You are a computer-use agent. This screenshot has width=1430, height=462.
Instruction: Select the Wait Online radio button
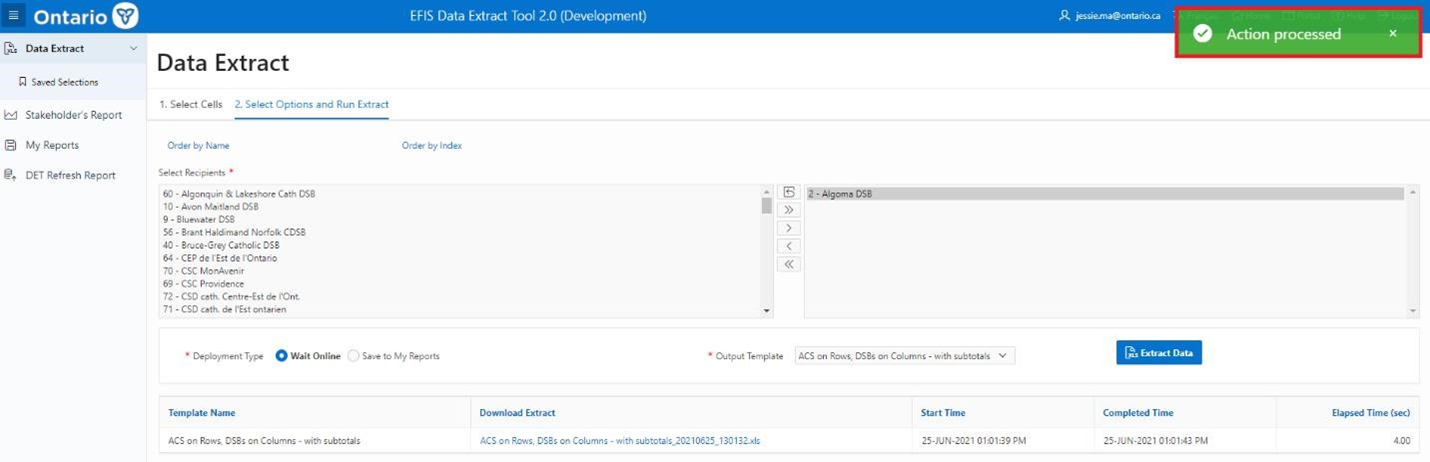click(282, 356)
